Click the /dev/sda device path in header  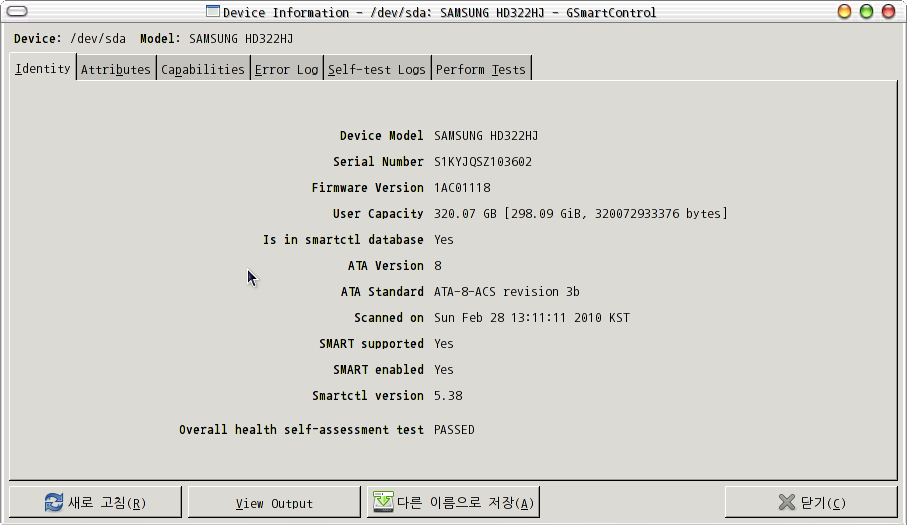(98, 39)
